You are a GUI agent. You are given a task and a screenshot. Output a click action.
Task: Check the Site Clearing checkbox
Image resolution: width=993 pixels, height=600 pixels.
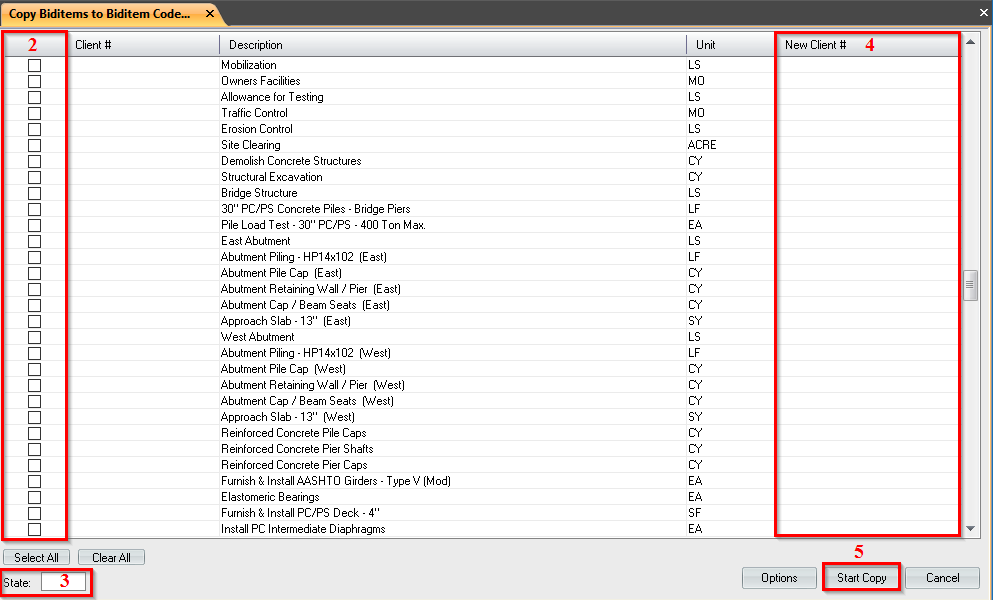[34, 145]
